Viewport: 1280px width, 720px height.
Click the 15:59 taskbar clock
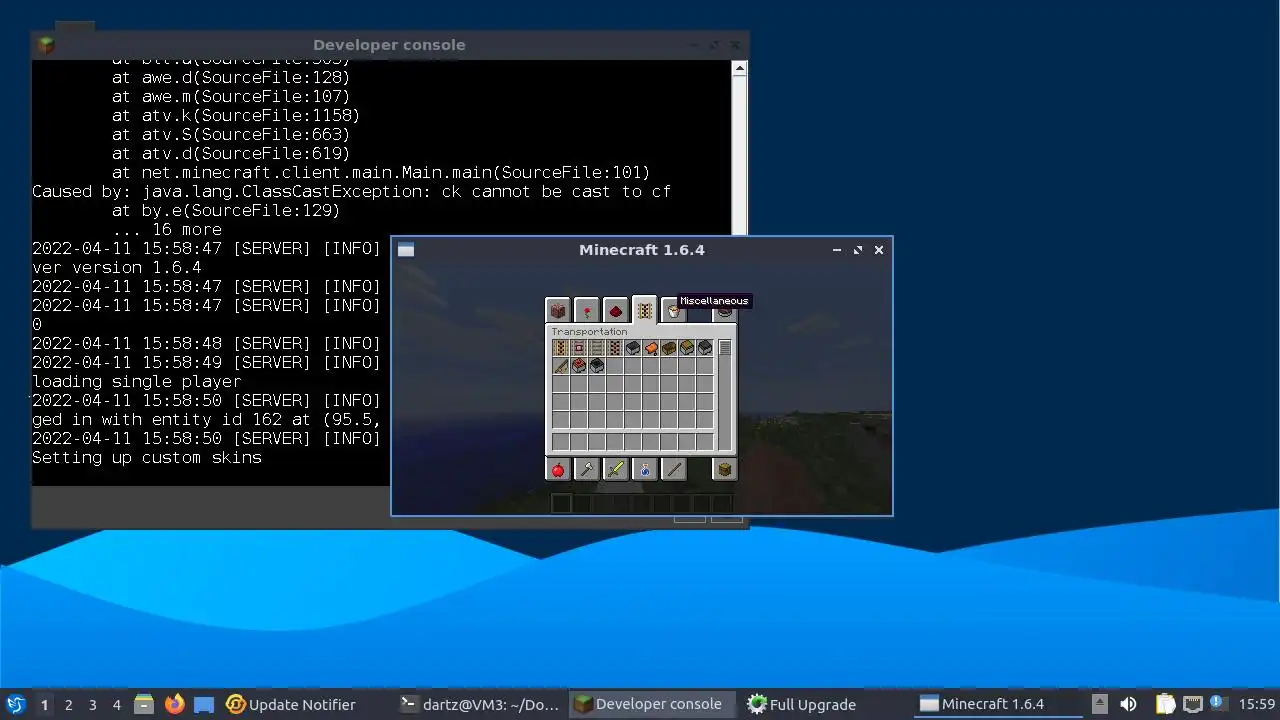pos(1257,704)
